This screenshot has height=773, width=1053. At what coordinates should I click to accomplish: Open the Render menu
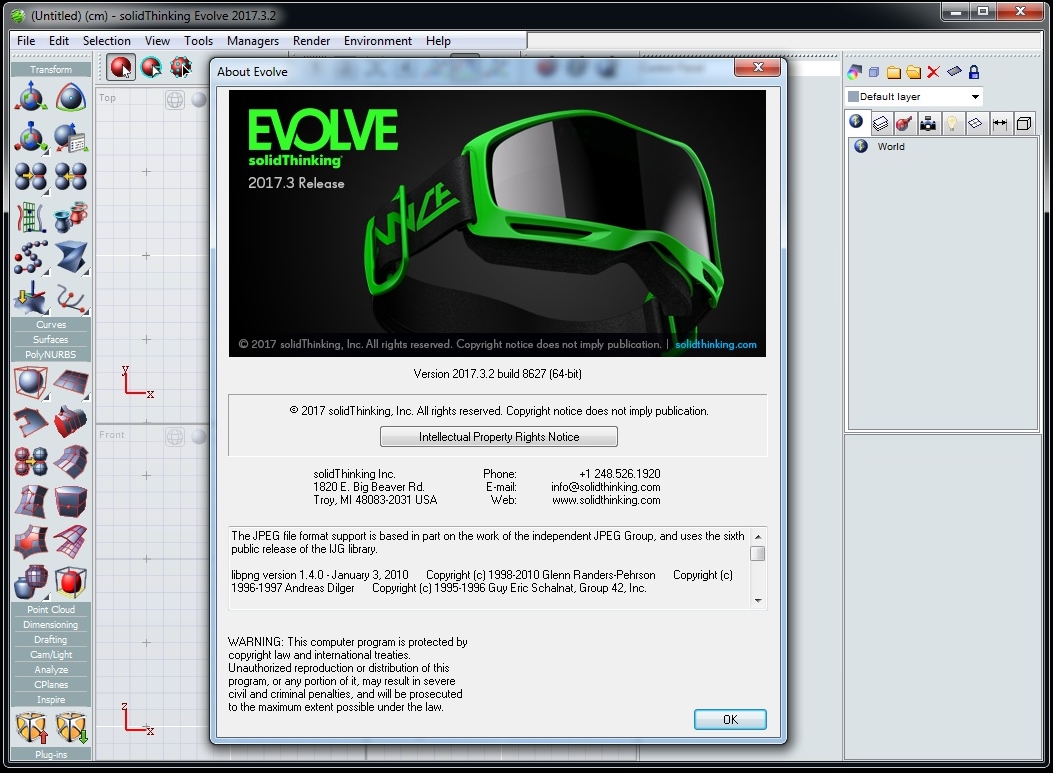(312, 41)
